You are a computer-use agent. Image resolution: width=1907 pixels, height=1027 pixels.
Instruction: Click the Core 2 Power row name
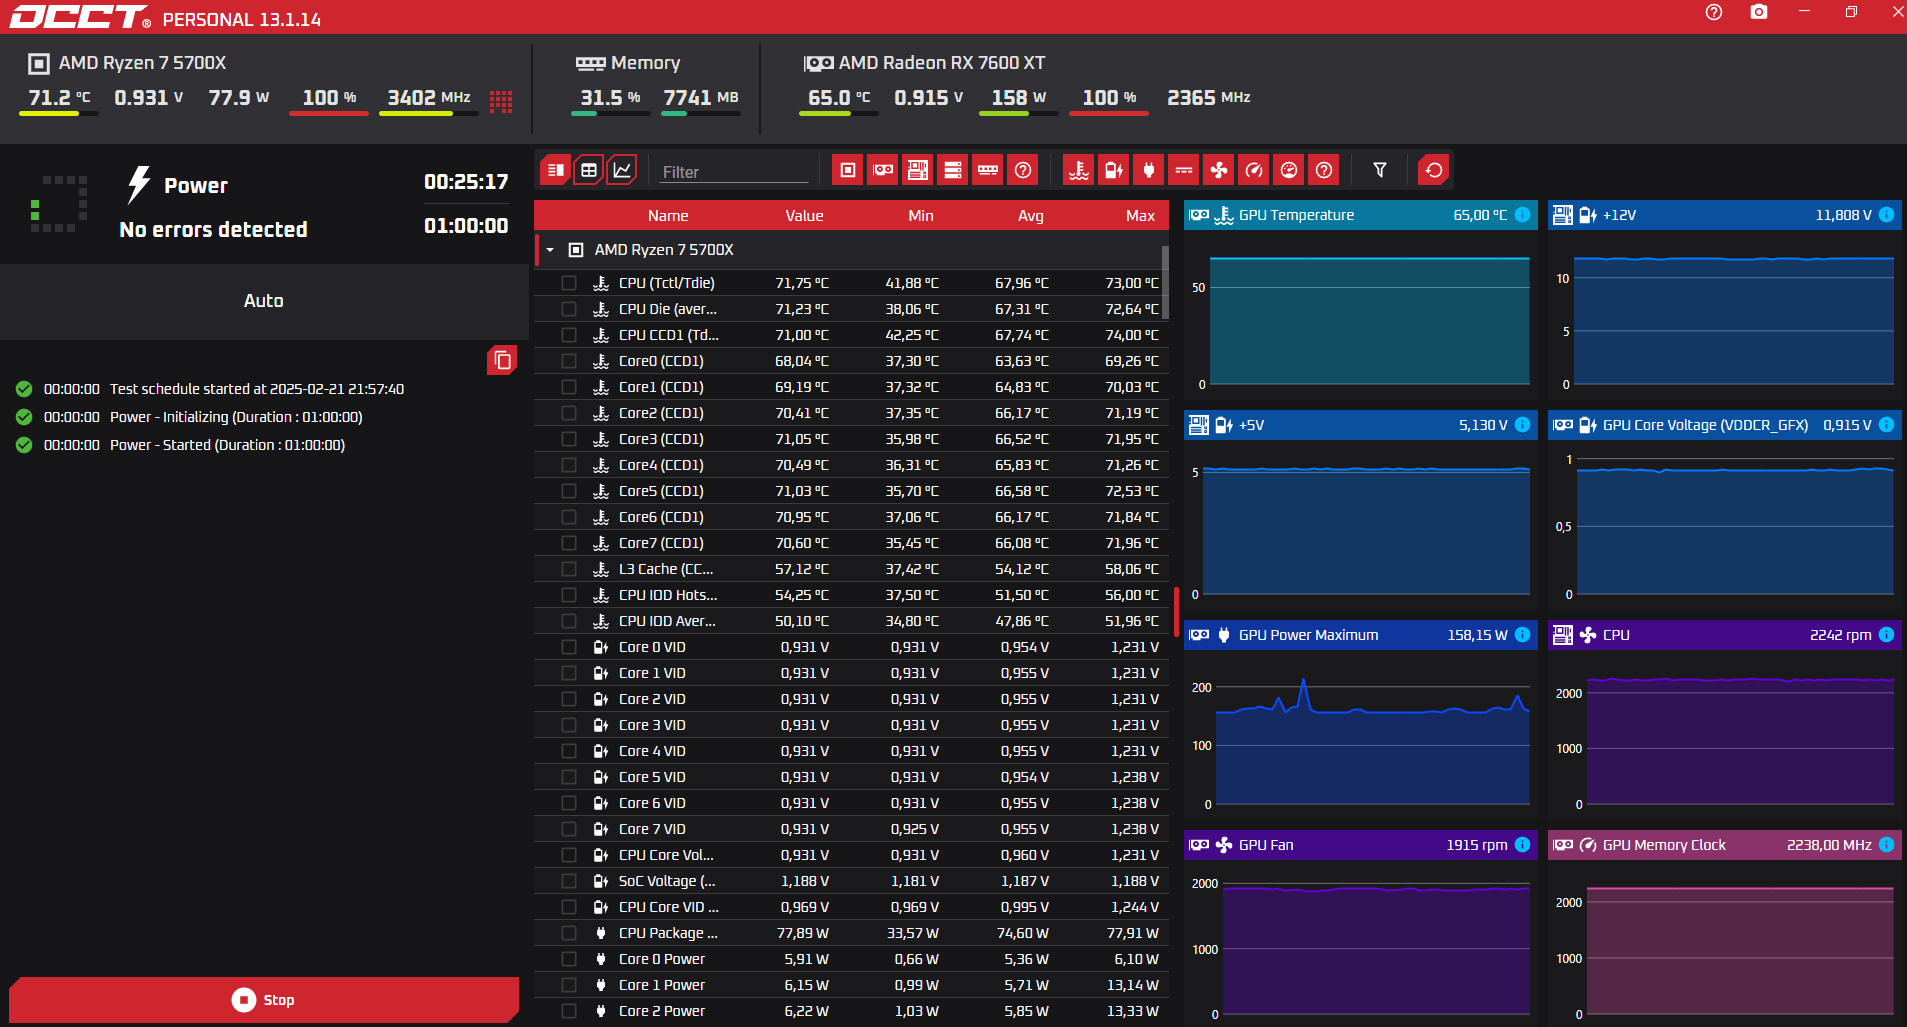[x=662, y=1011]
